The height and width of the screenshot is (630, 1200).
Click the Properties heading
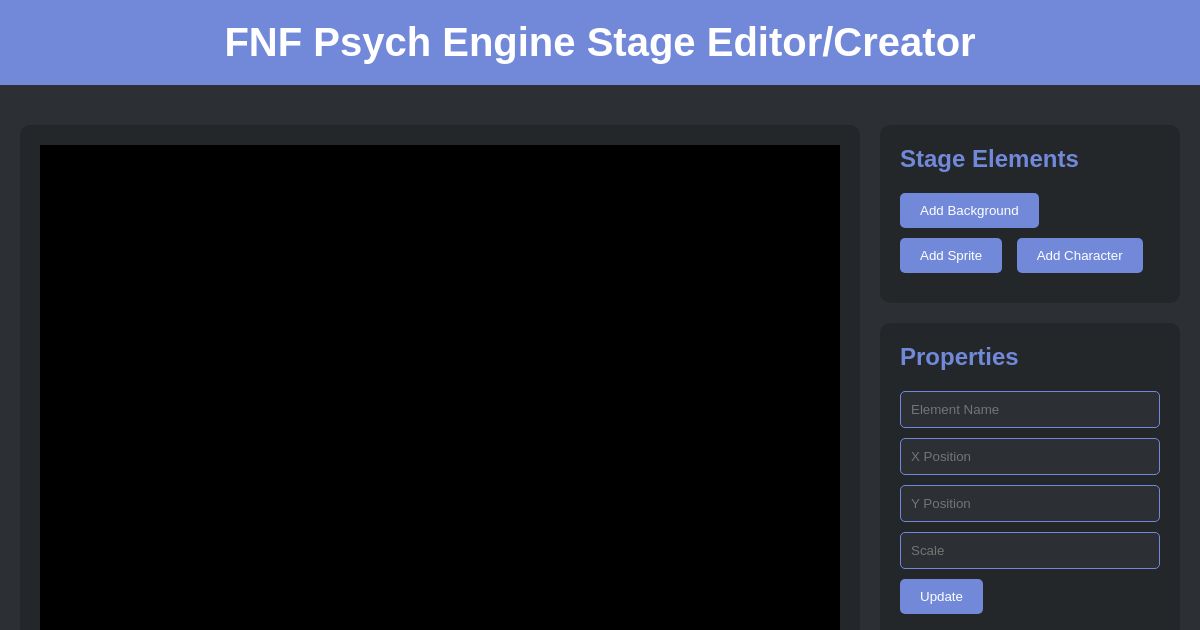point(958,357)
